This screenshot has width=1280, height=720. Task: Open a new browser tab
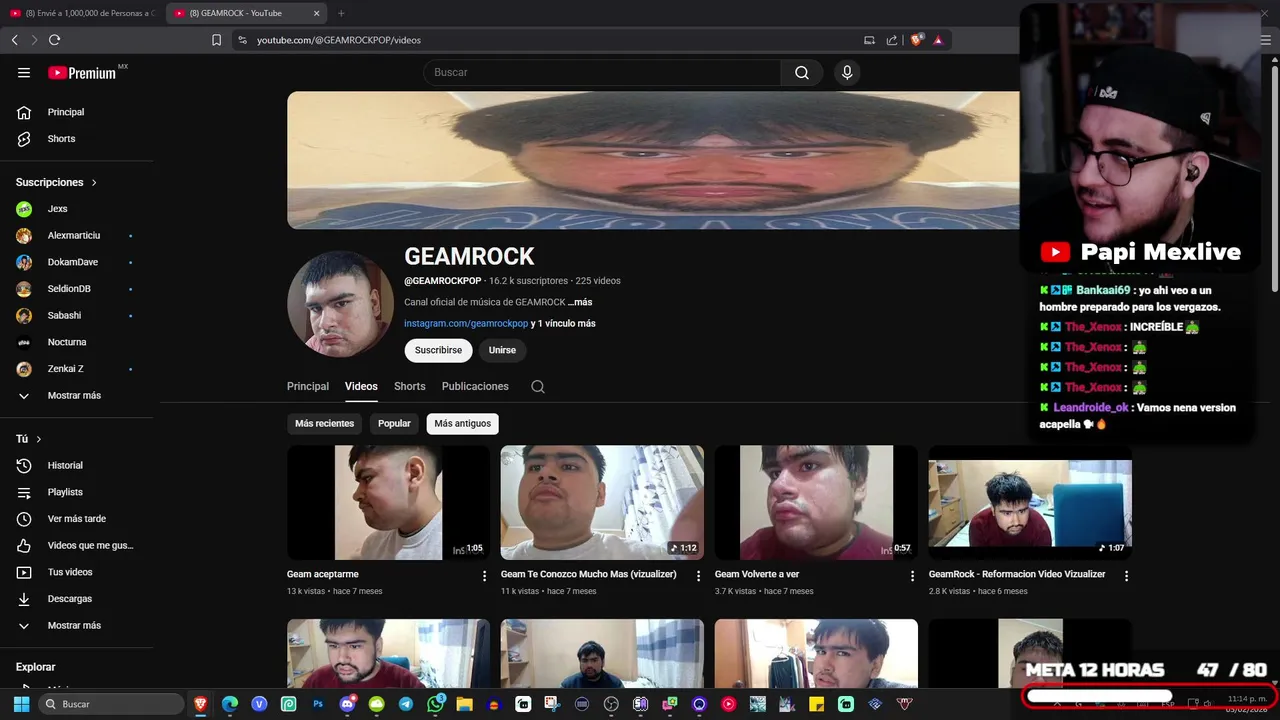[341, 13]
